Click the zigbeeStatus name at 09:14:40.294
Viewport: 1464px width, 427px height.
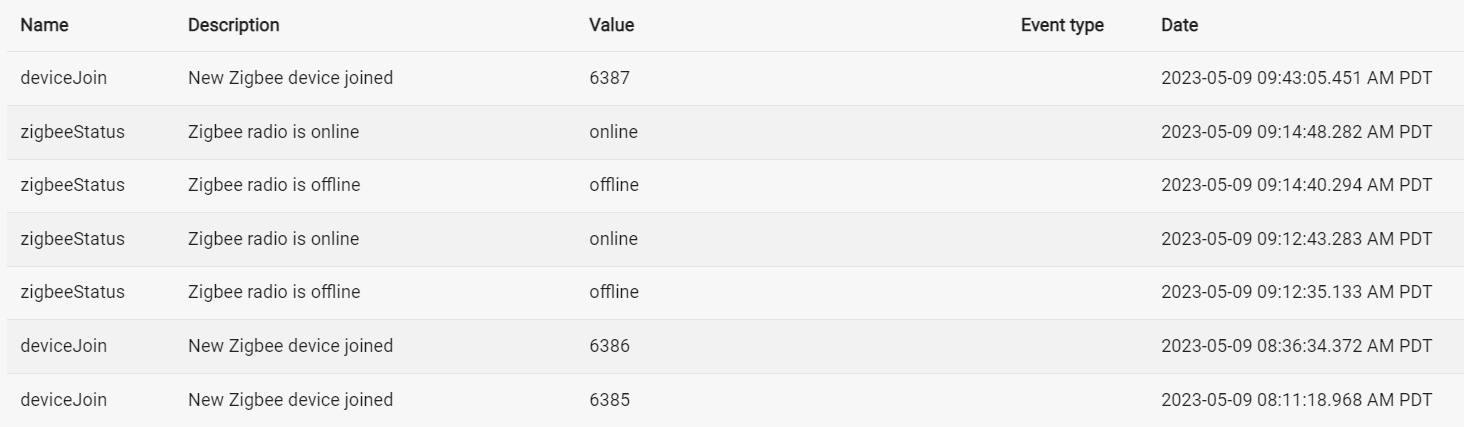coord(72,185)
